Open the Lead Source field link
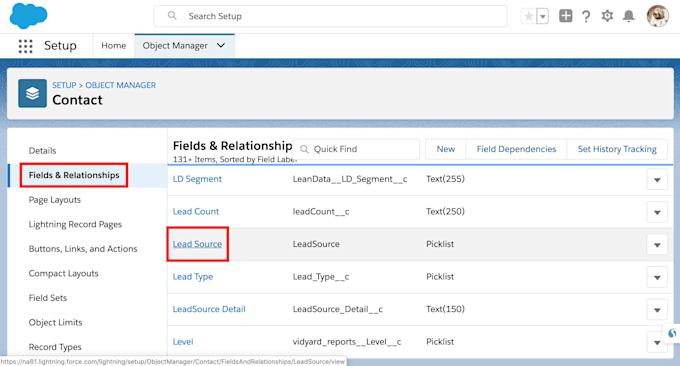 point(197,244)
